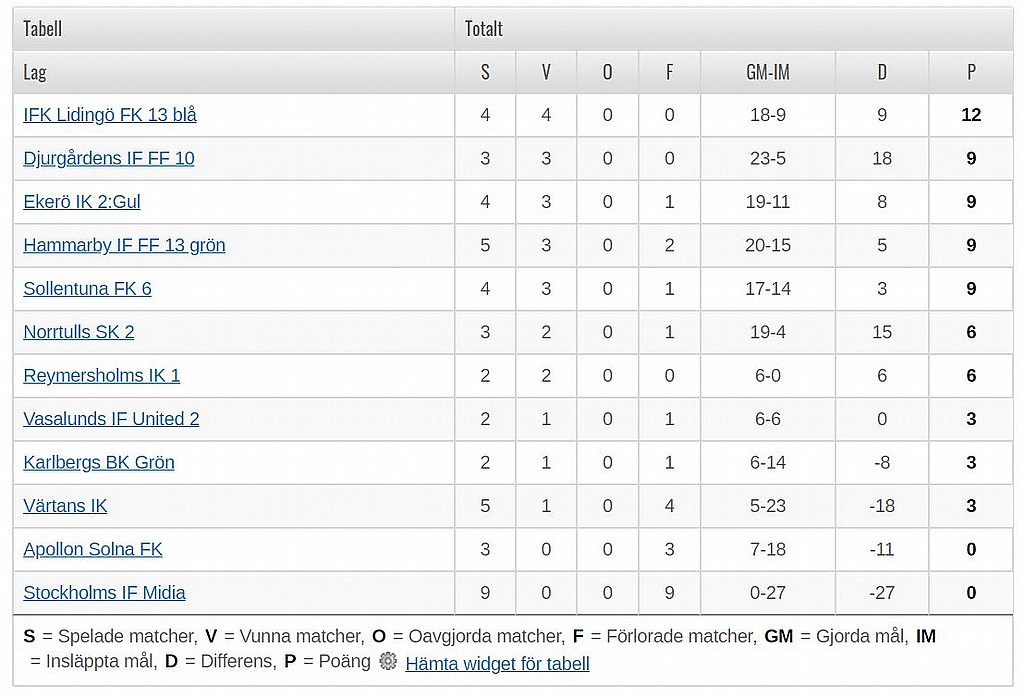Click the GM-IM column header
Screen dimensions: 1024x696
(767, 72)
